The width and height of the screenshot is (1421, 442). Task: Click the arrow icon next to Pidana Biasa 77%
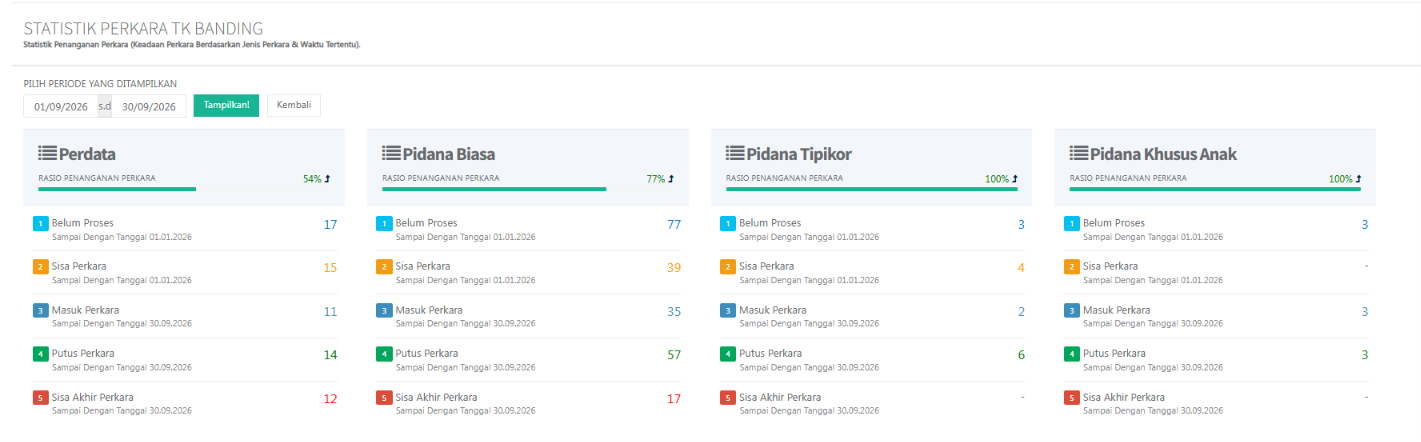coord(671,179)
